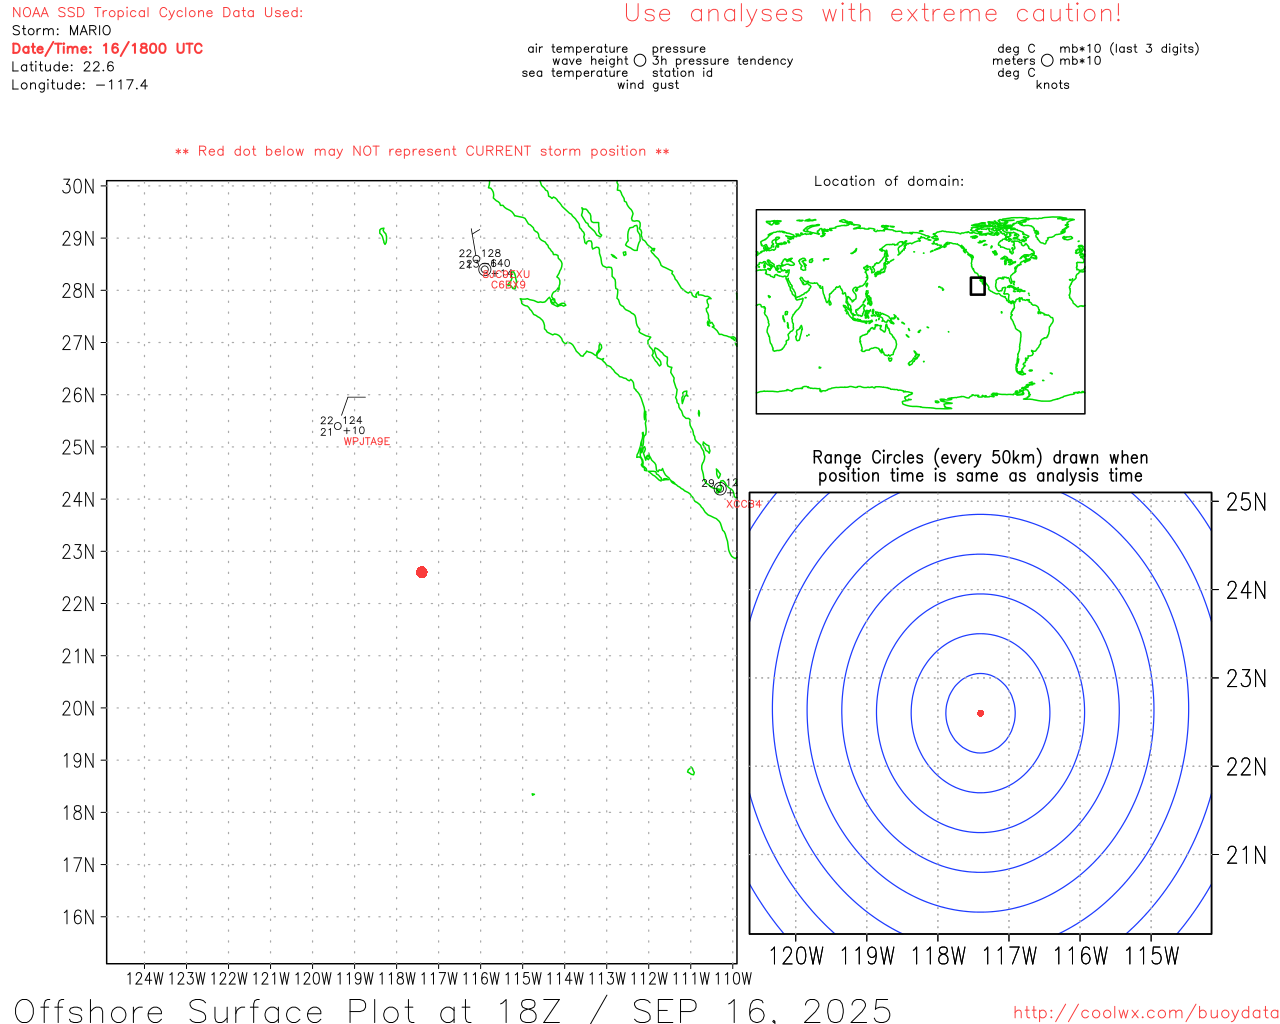Click the '+10' pressure tendency at WPJTA9E station
The height and width of the screenshot is (1024, 1280).
355,431
